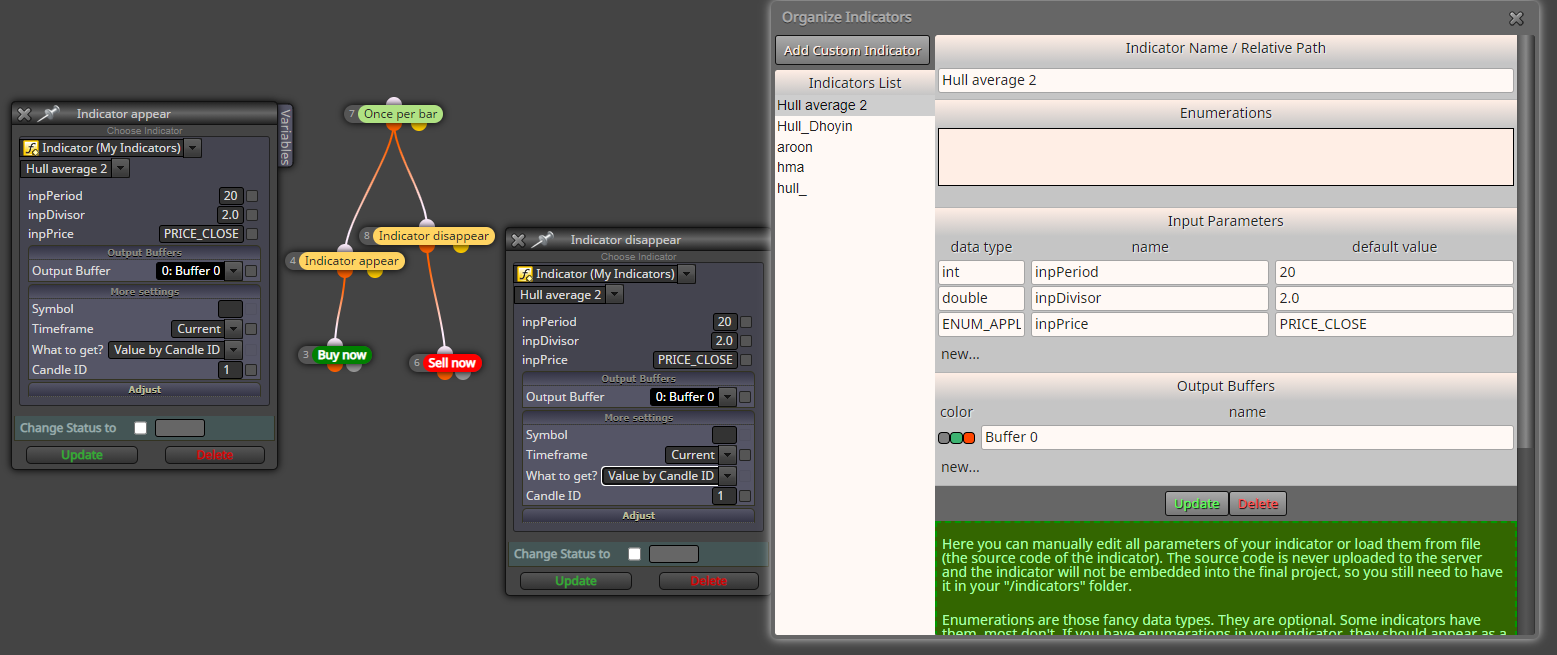Click orange output port under Sell now node
The width and height of the screenshot is (1557, 655).
coord(444,374)
